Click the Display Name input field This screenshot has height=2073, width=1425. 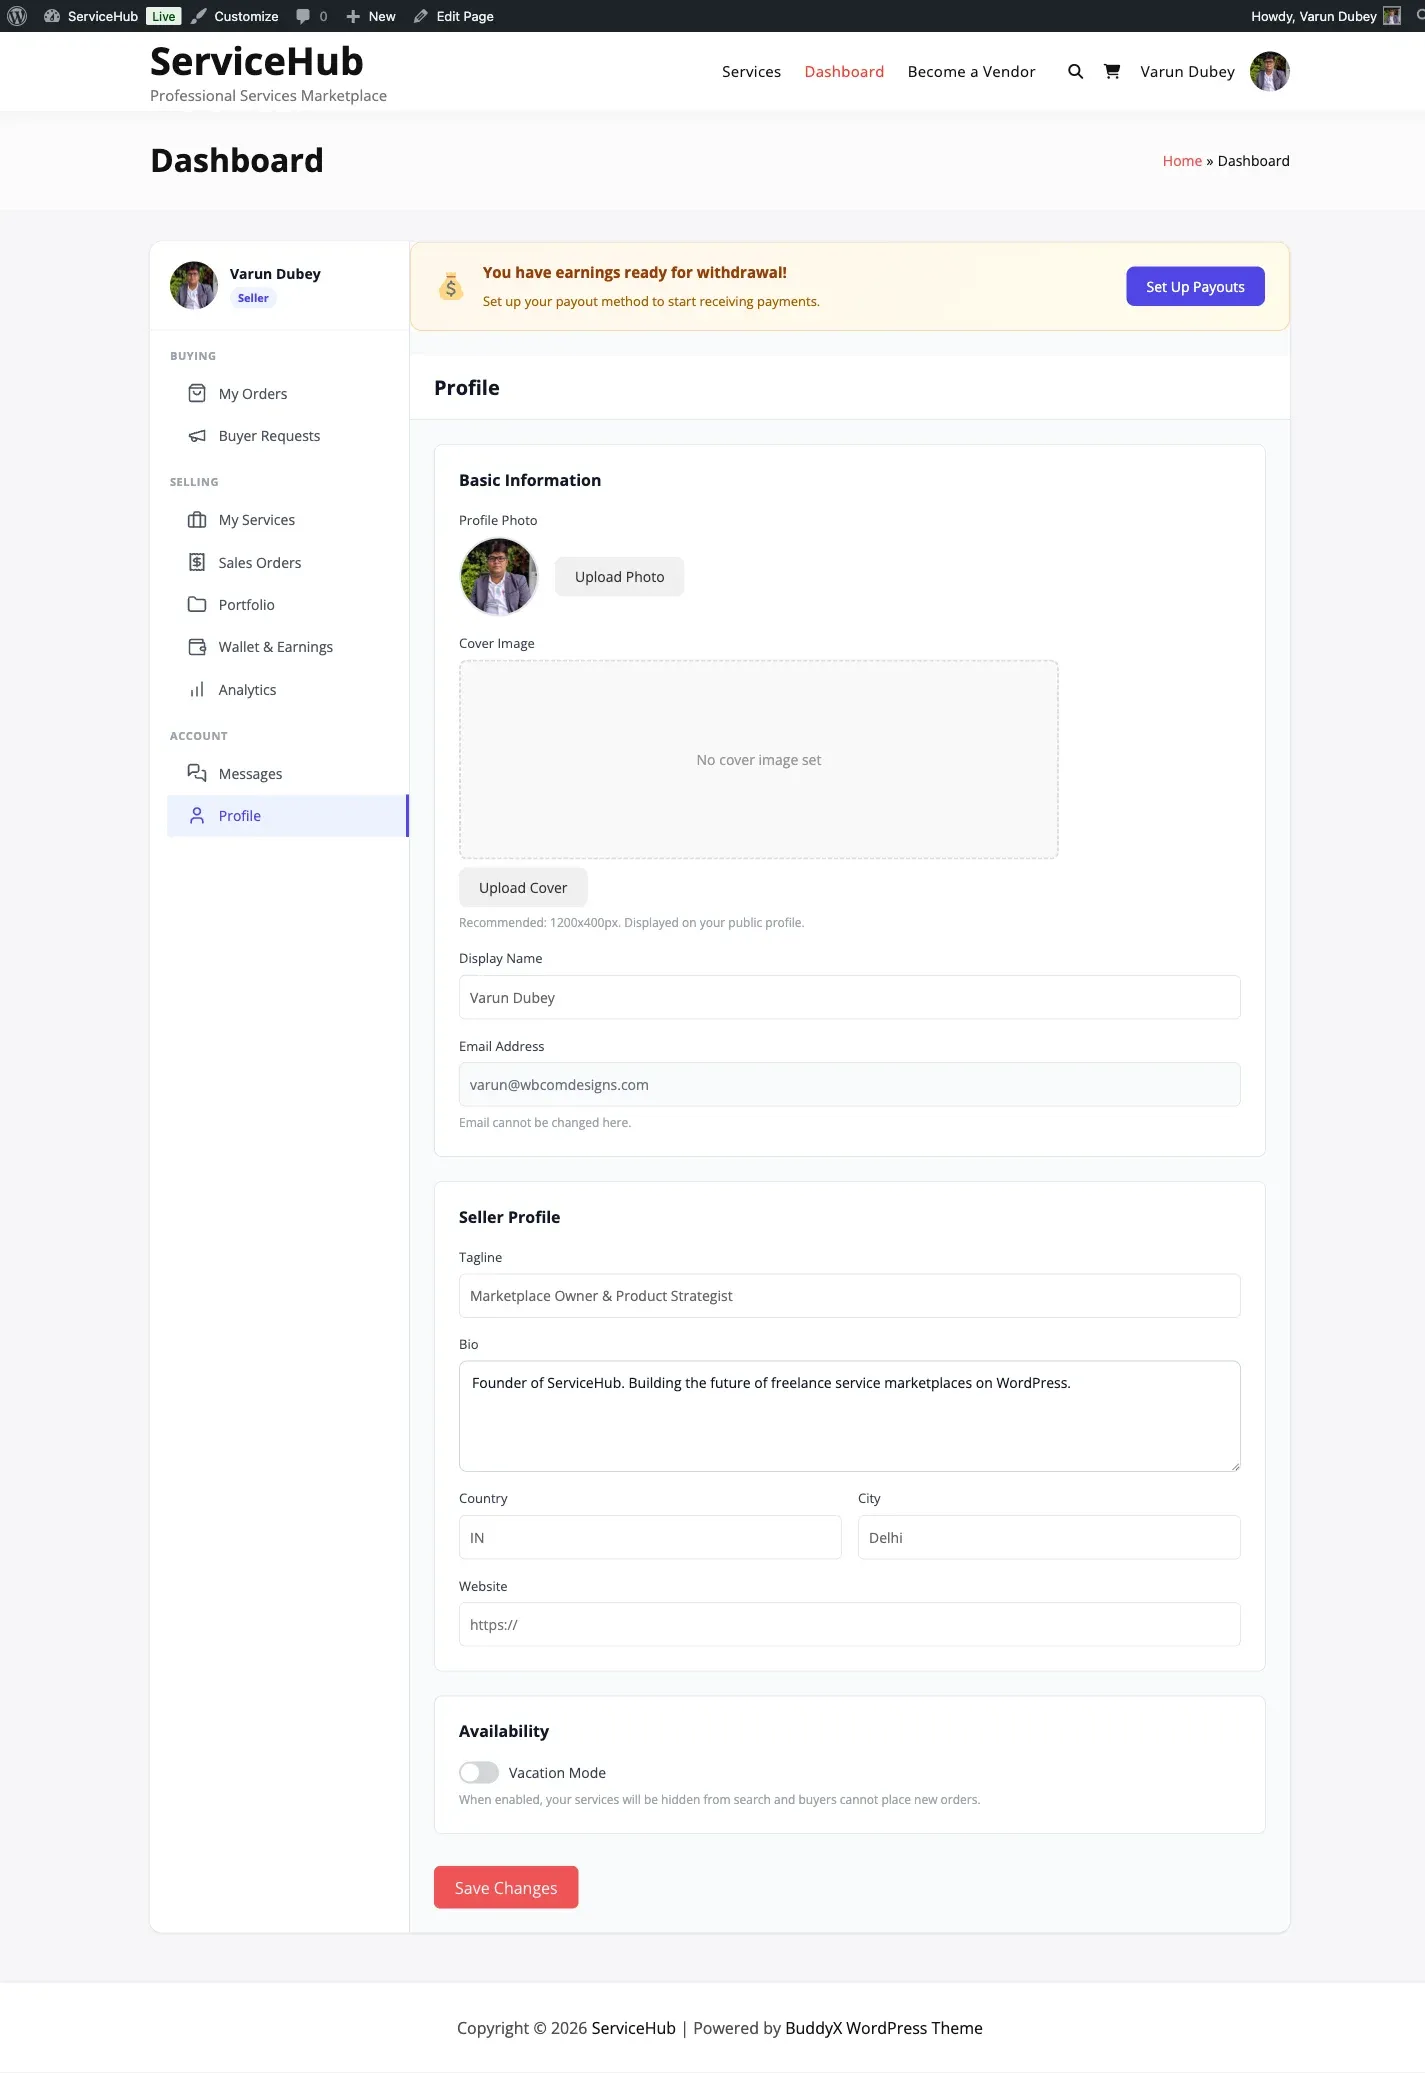(x=850, y=997)
